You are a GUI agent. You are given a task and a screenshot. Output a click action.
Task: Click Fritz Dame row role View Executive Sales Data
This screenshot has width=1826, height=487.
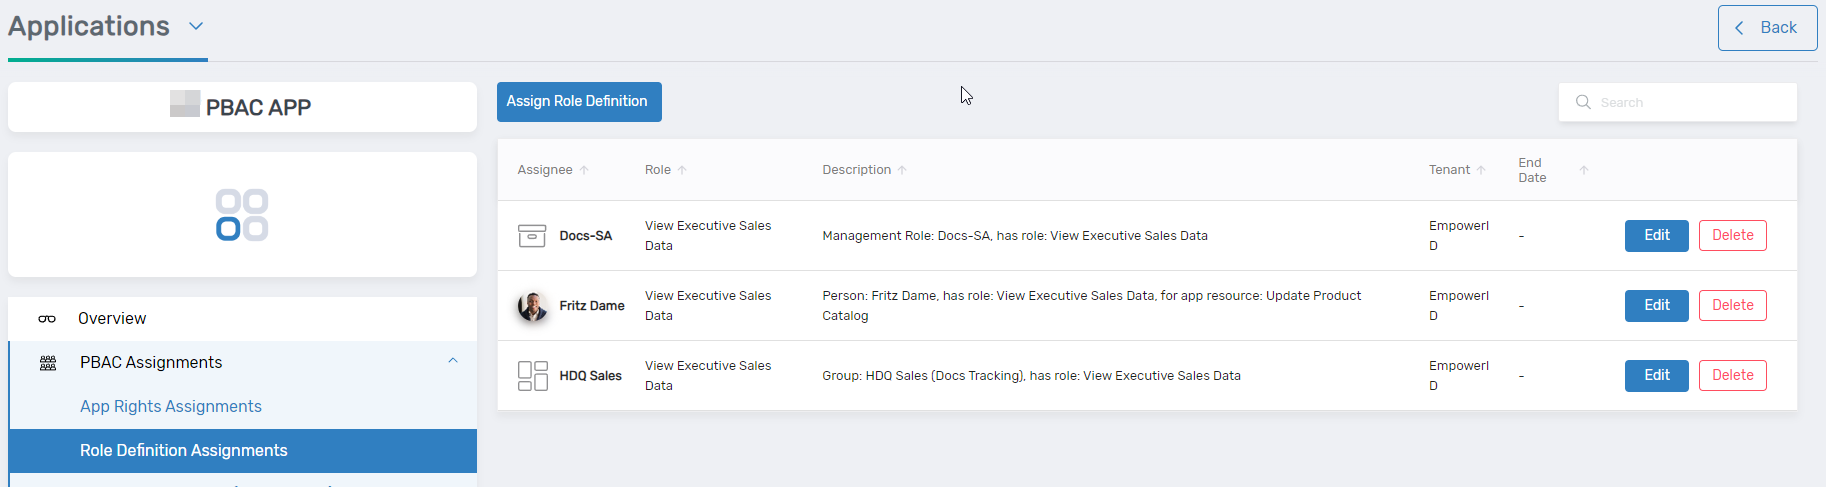point(708,306)
